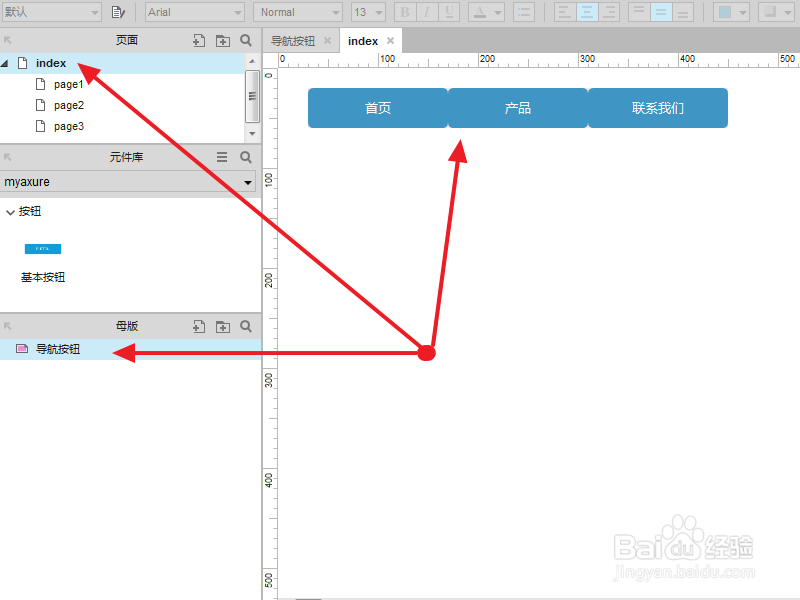
Task: Collapse the index page tree
Action: [5, 63]
